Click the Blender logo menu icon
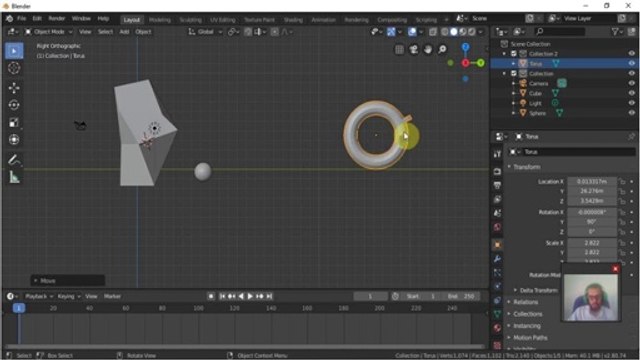This screenshot has width=640, height=360. click(x=9, y=19)
